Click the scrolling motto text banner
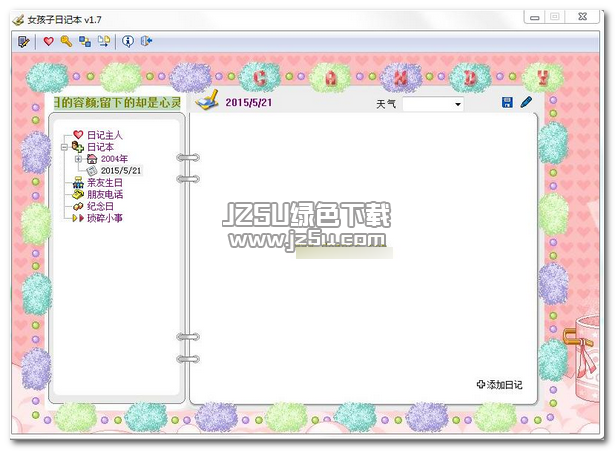The width and height of the screenshot is (615, 451). point(117,103)
